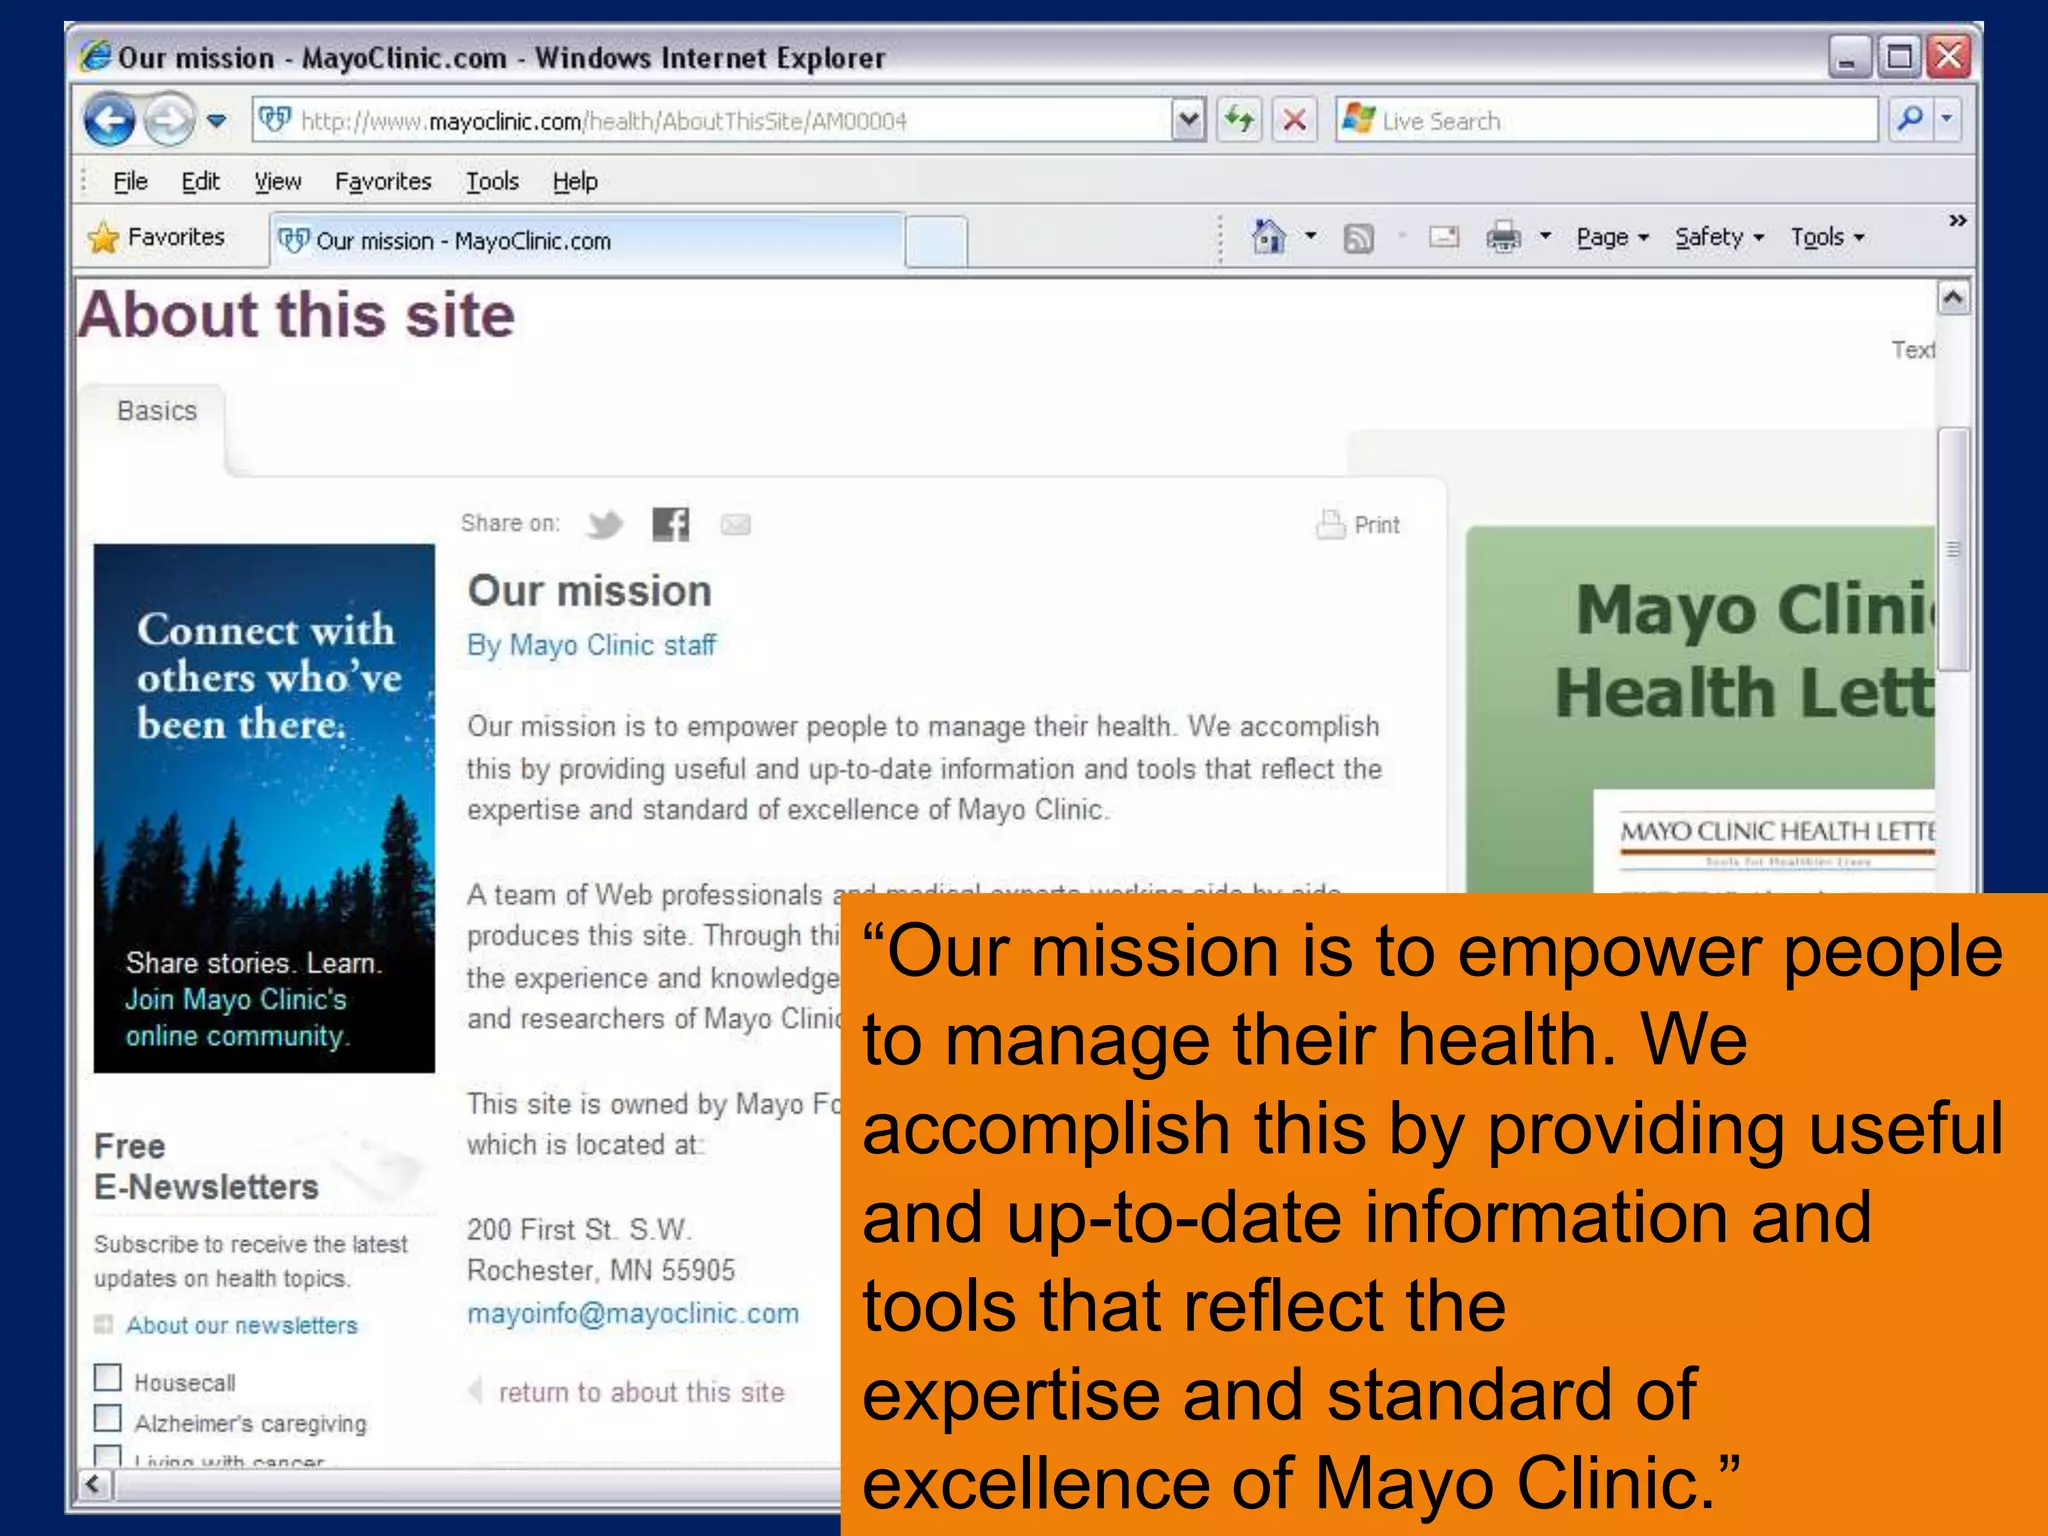
Task: Click the Internet Explorer window title icon
Action: coord(96,56)
